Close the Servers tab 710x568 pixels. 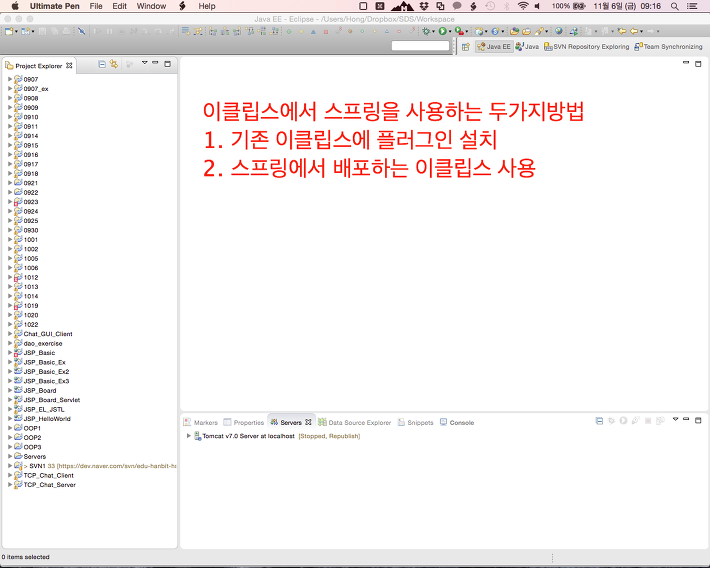(x=308, y=422)
